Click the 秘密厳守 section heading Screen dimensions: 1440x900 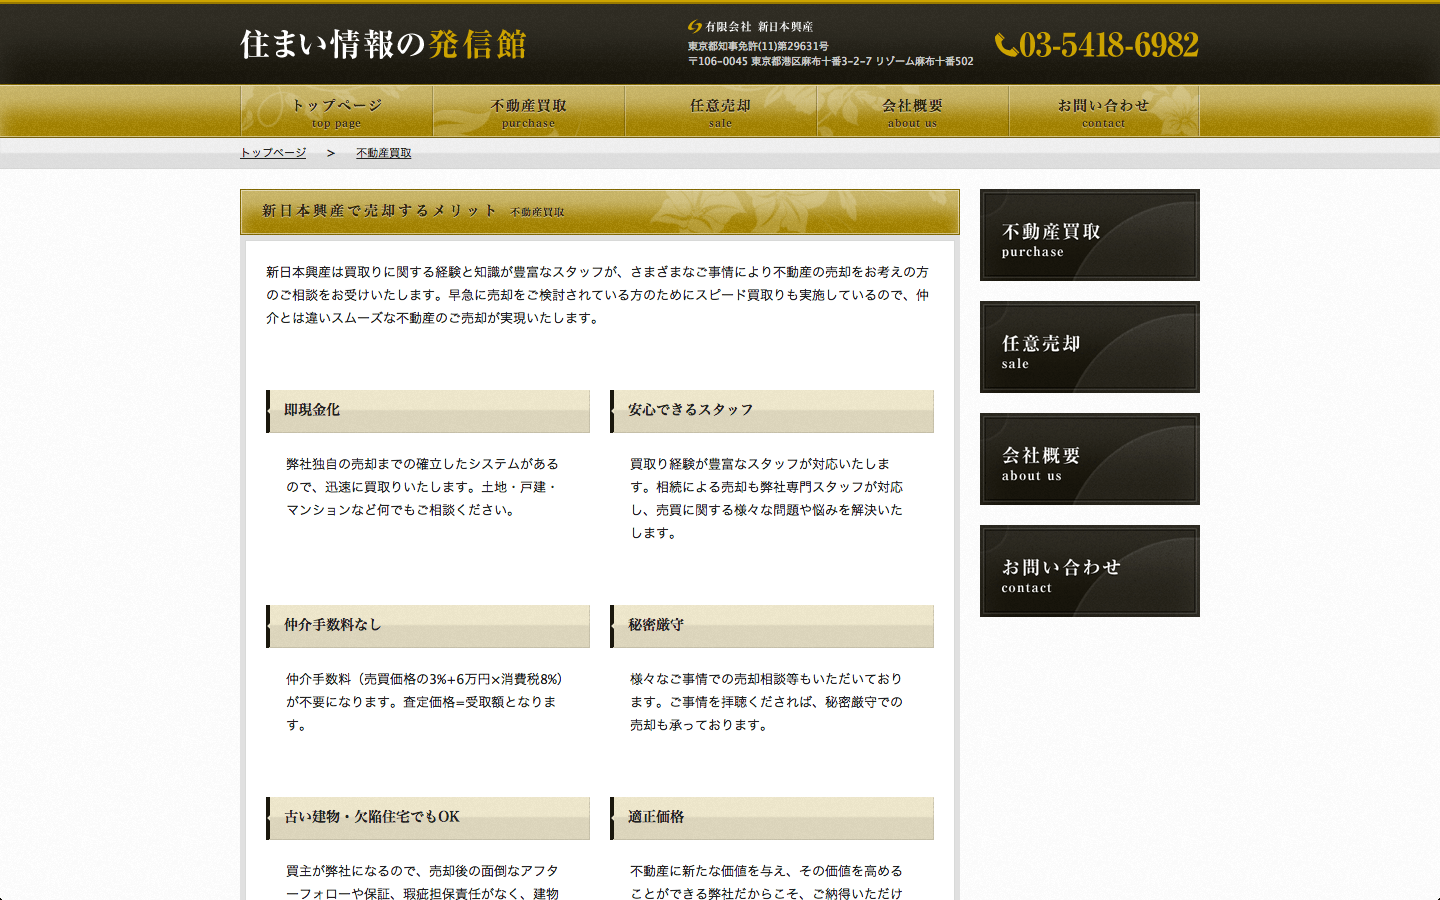[x=772, y=626]
